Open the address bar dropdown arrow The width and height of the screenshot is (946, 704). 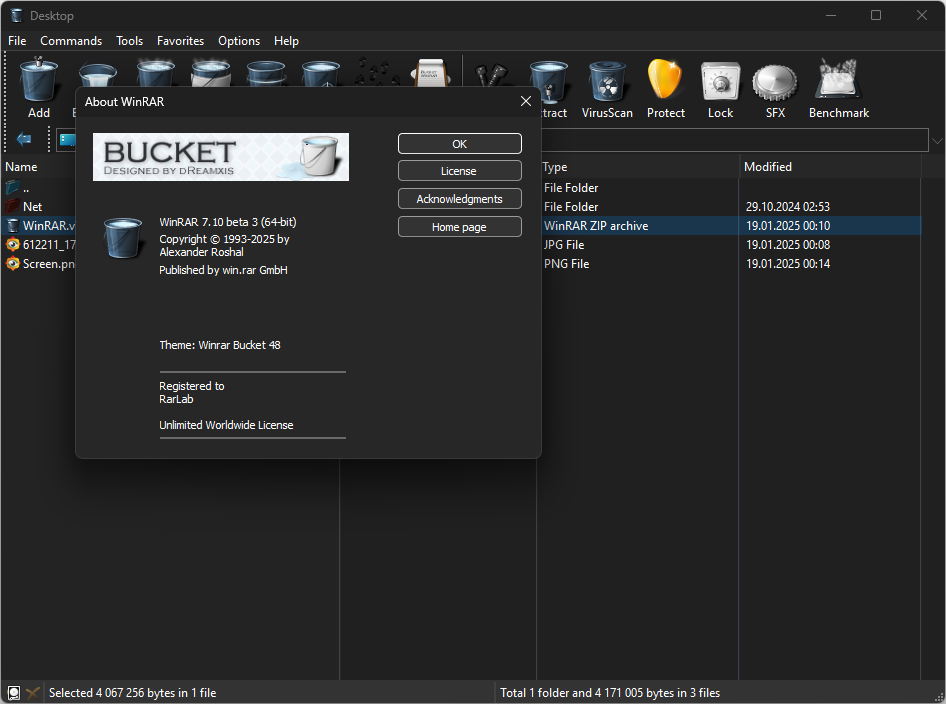click(x=937, y=141)
